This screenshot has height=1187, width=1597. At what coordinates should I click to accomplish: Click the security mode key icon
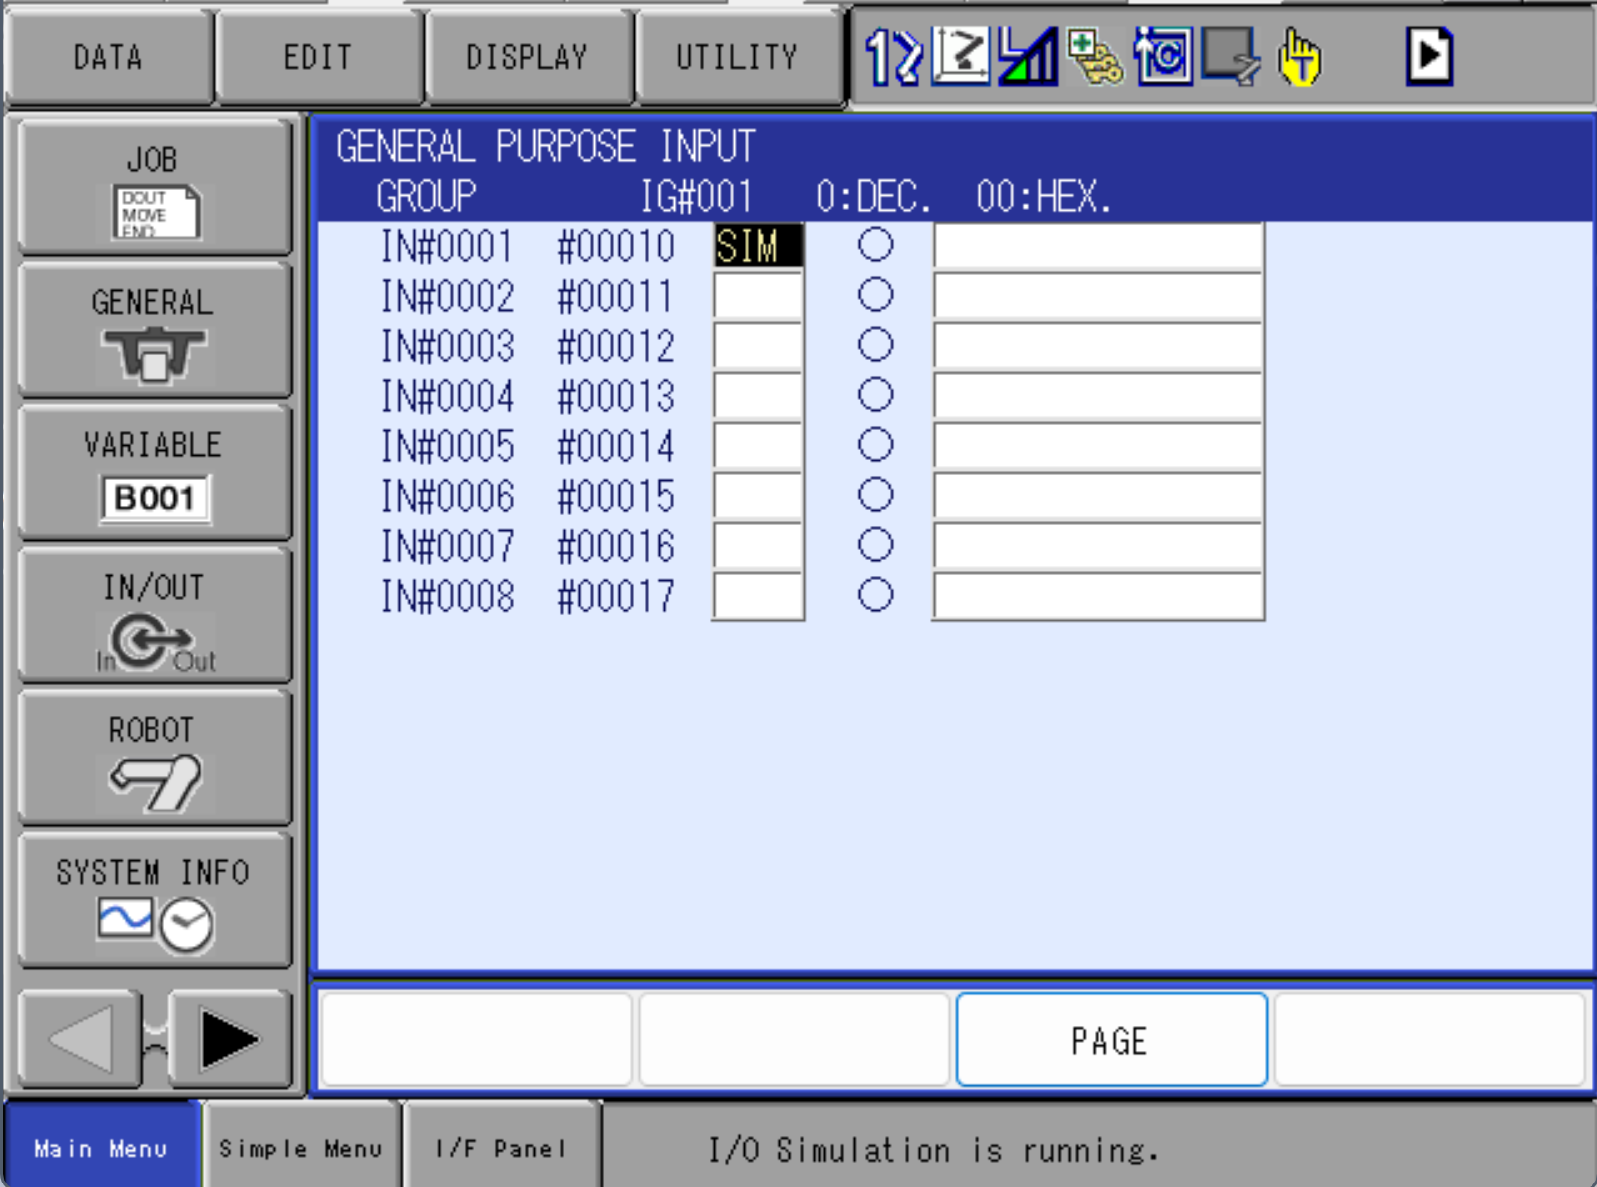coord(1095,56)
